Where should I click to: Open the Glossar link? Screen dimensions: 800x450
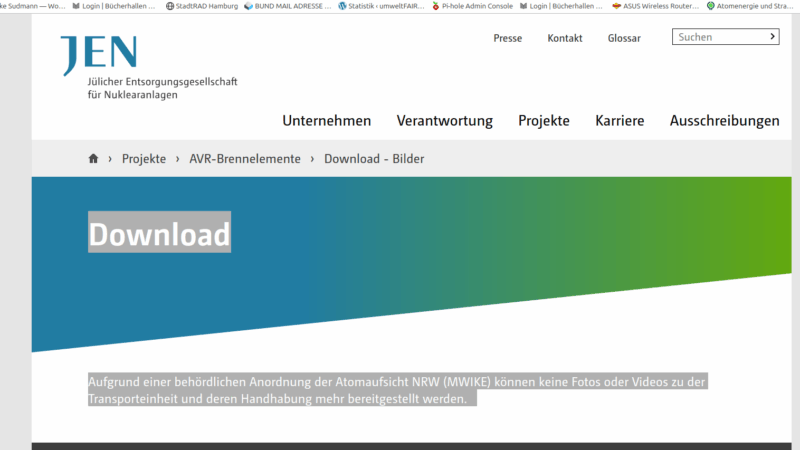point(624,38)
